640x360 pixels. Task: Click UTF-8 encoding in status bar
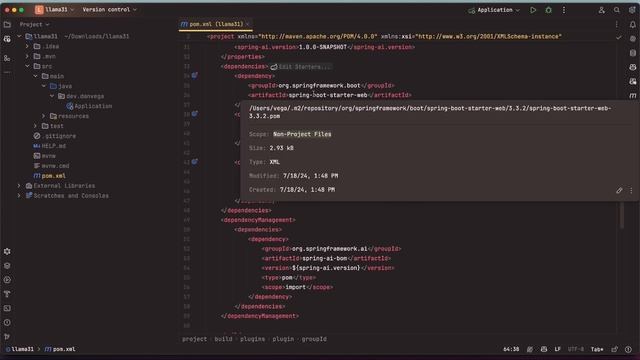point(576,349)
